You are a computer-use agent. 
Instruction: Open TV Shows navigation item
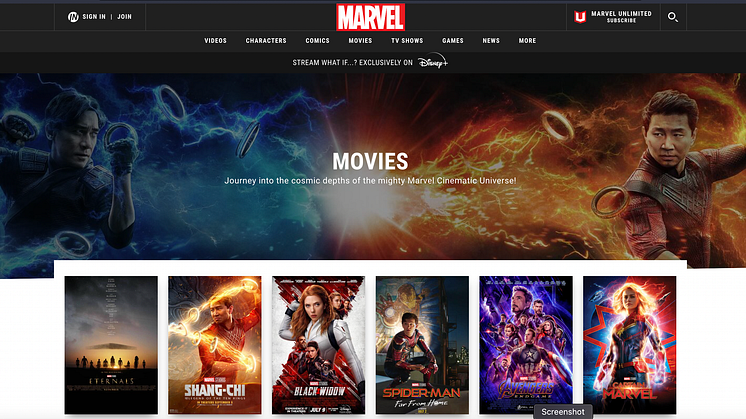407,41
